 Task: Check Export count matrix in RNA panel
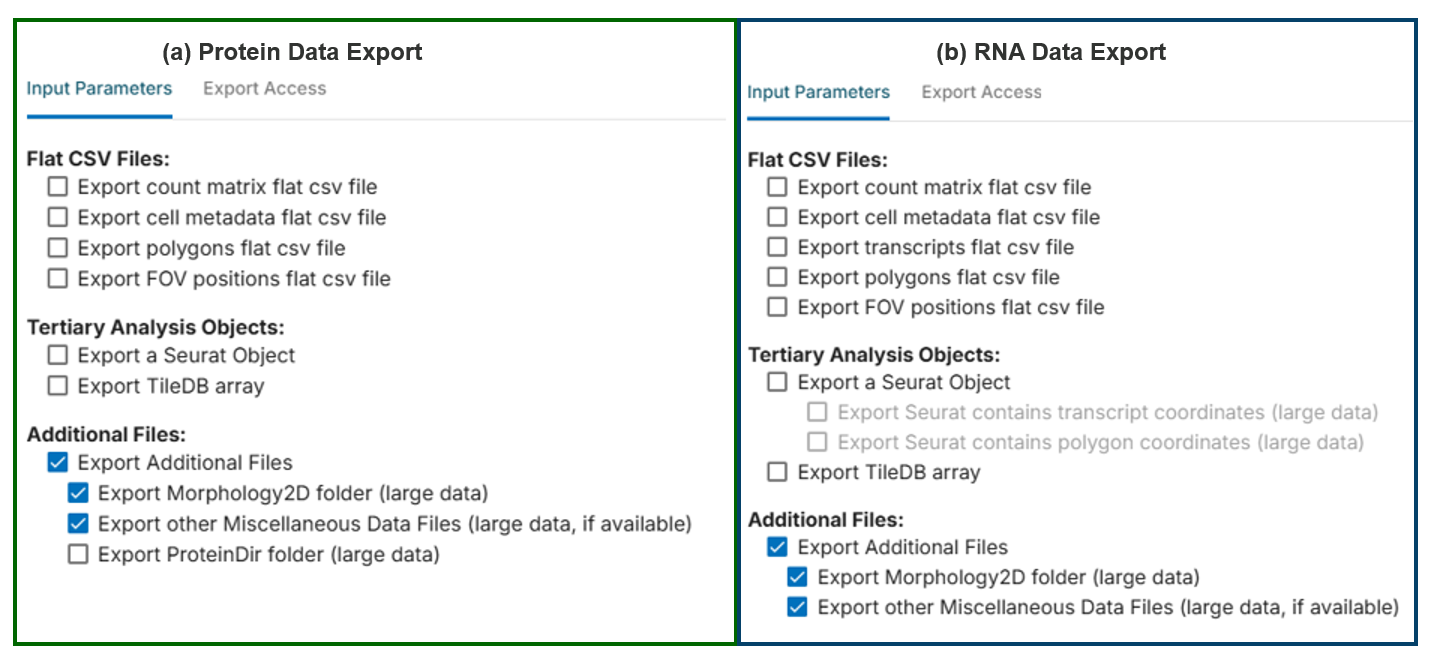click(x=777, y=187)
